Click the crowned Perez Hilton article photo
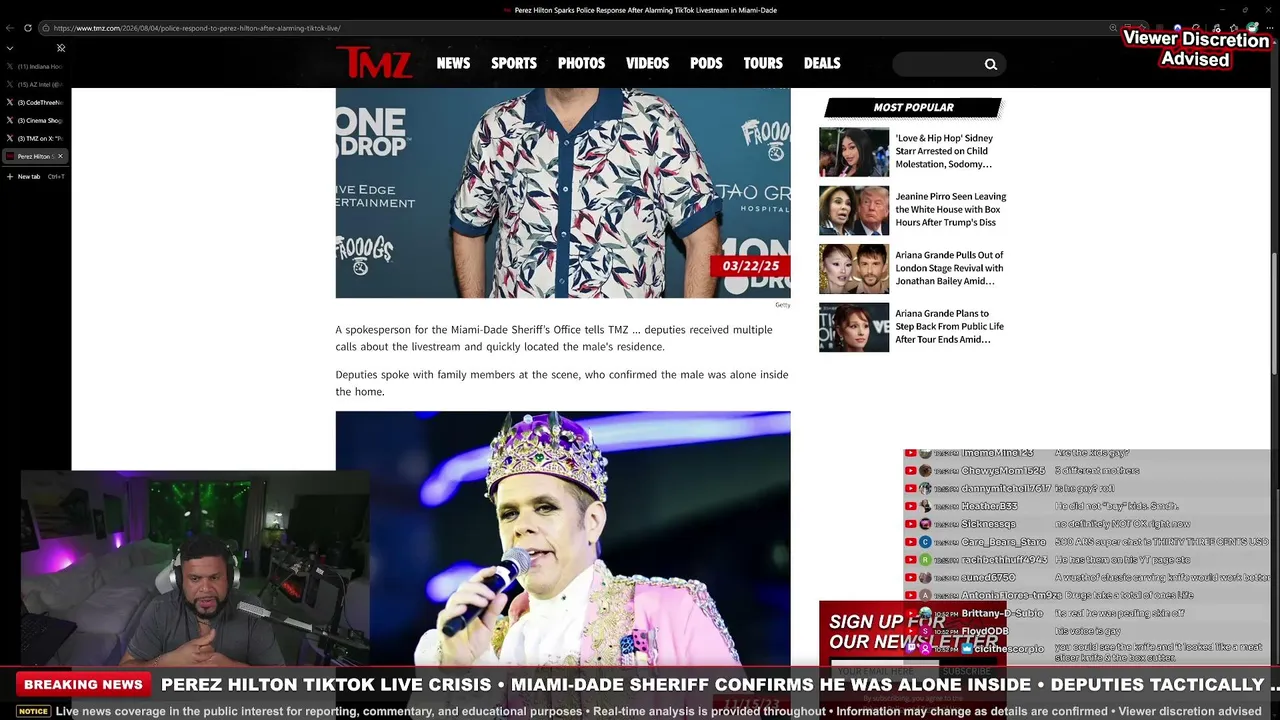1280x720 pixels. [563, 538]
